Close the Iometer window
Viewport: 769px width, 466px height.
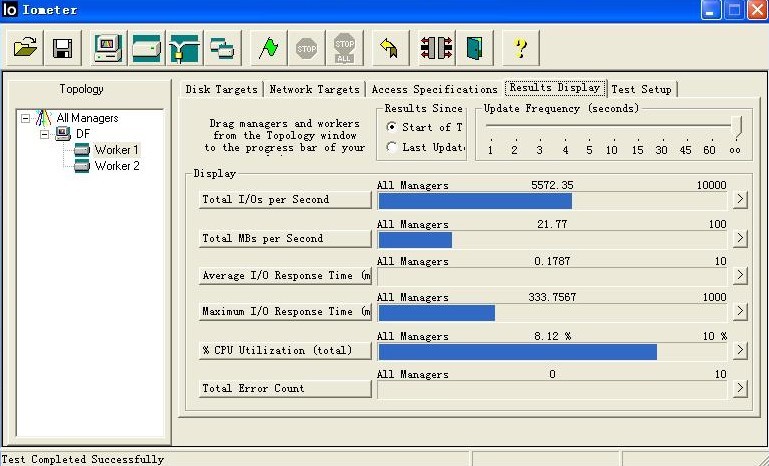point(757,10)
